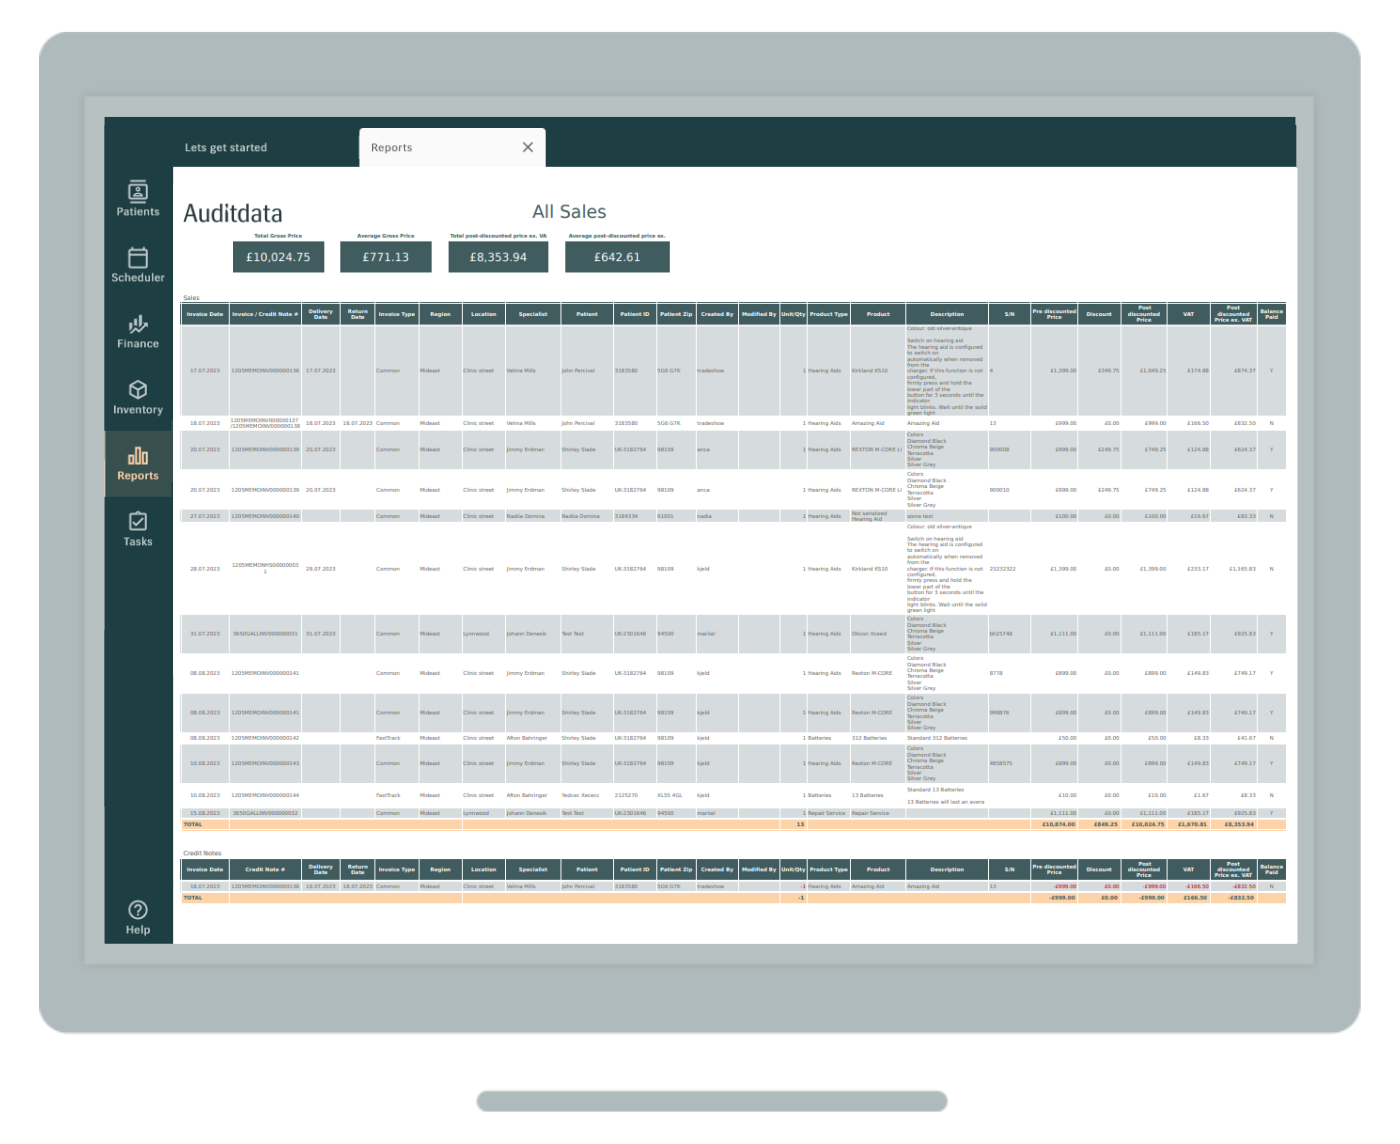
Task: Select the credit note row for Amazing Aid
Action: pyautogui.click(x=700, y=885)
